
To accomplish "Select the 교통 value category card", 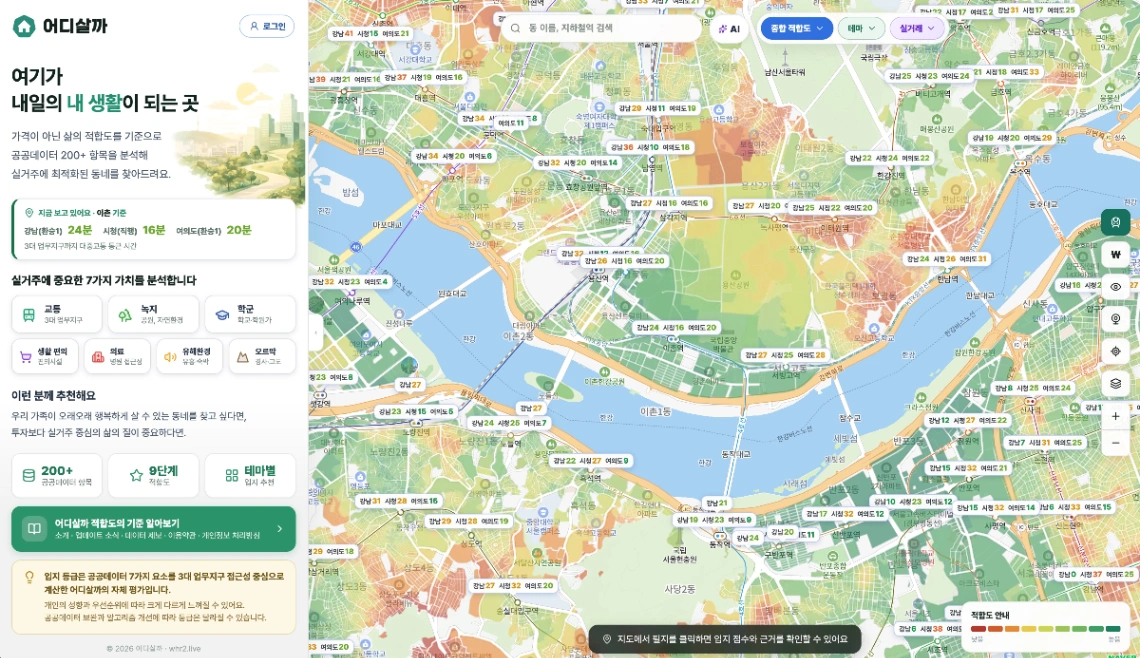I will (57, 314).
